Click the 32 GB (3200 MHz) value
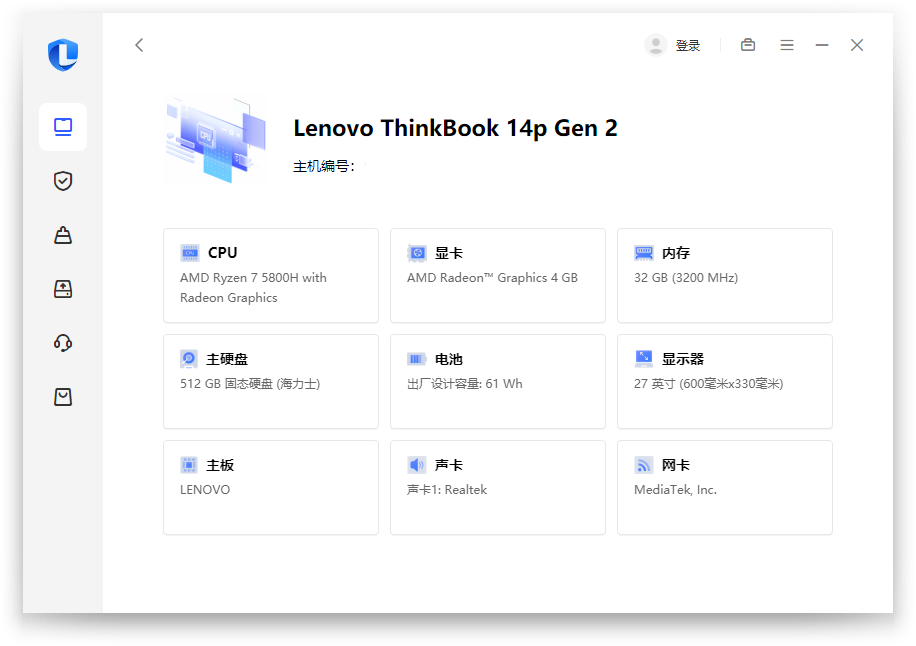916x646 pixels. tap(686, 277)
